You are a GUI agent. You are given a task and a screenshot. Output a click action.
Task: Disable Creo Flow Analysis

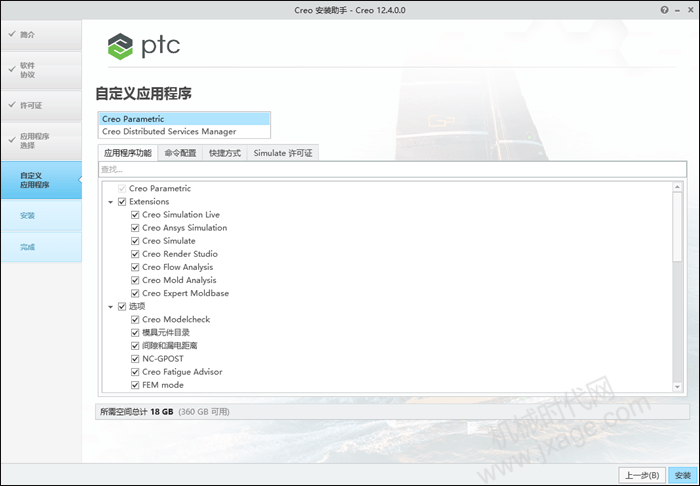click(x=135, y=267)
